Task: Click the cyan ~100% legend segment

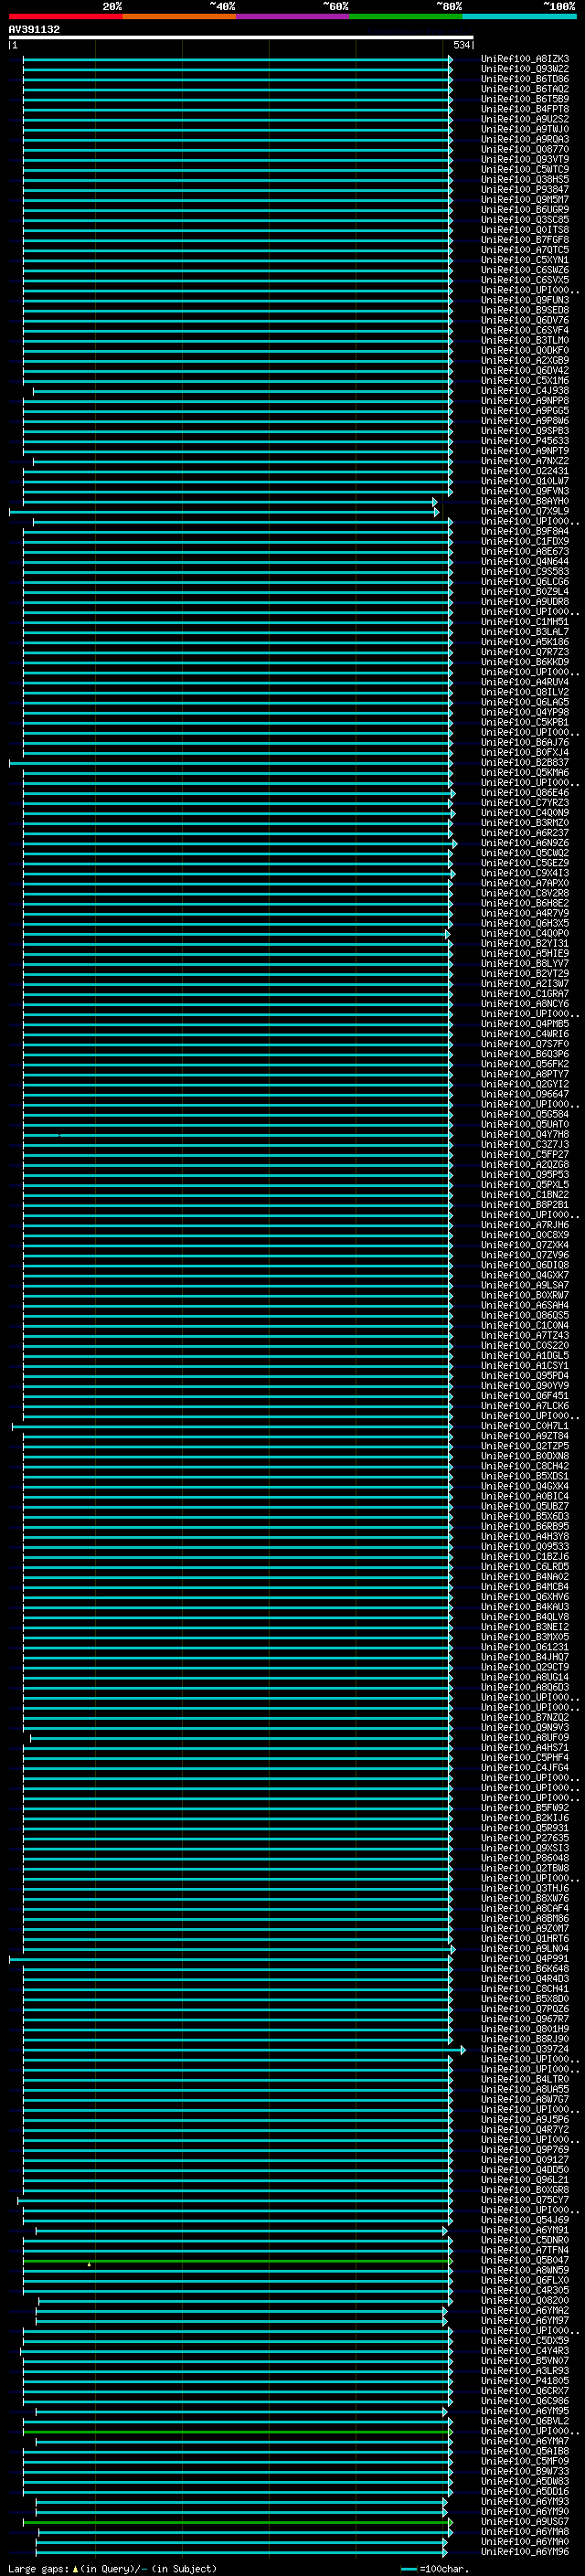Action: (519, 16)
